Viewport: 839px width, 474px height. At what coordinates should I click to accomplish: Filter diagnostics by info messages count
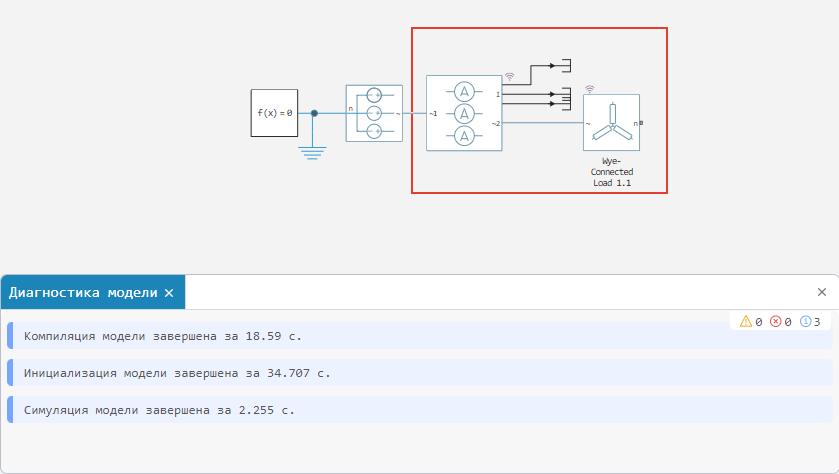[810, 322]
